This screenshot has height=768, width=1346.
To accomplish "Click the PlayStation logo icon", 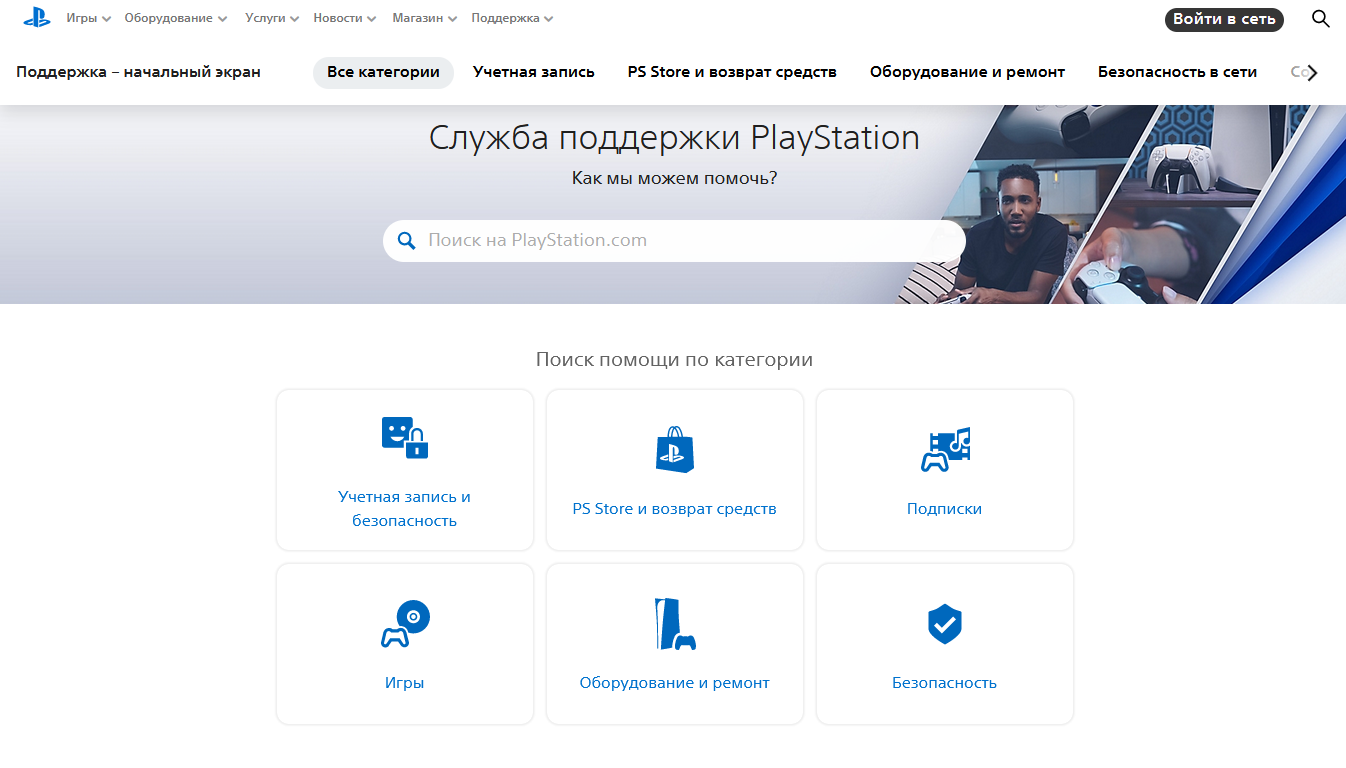I will 37,18.
